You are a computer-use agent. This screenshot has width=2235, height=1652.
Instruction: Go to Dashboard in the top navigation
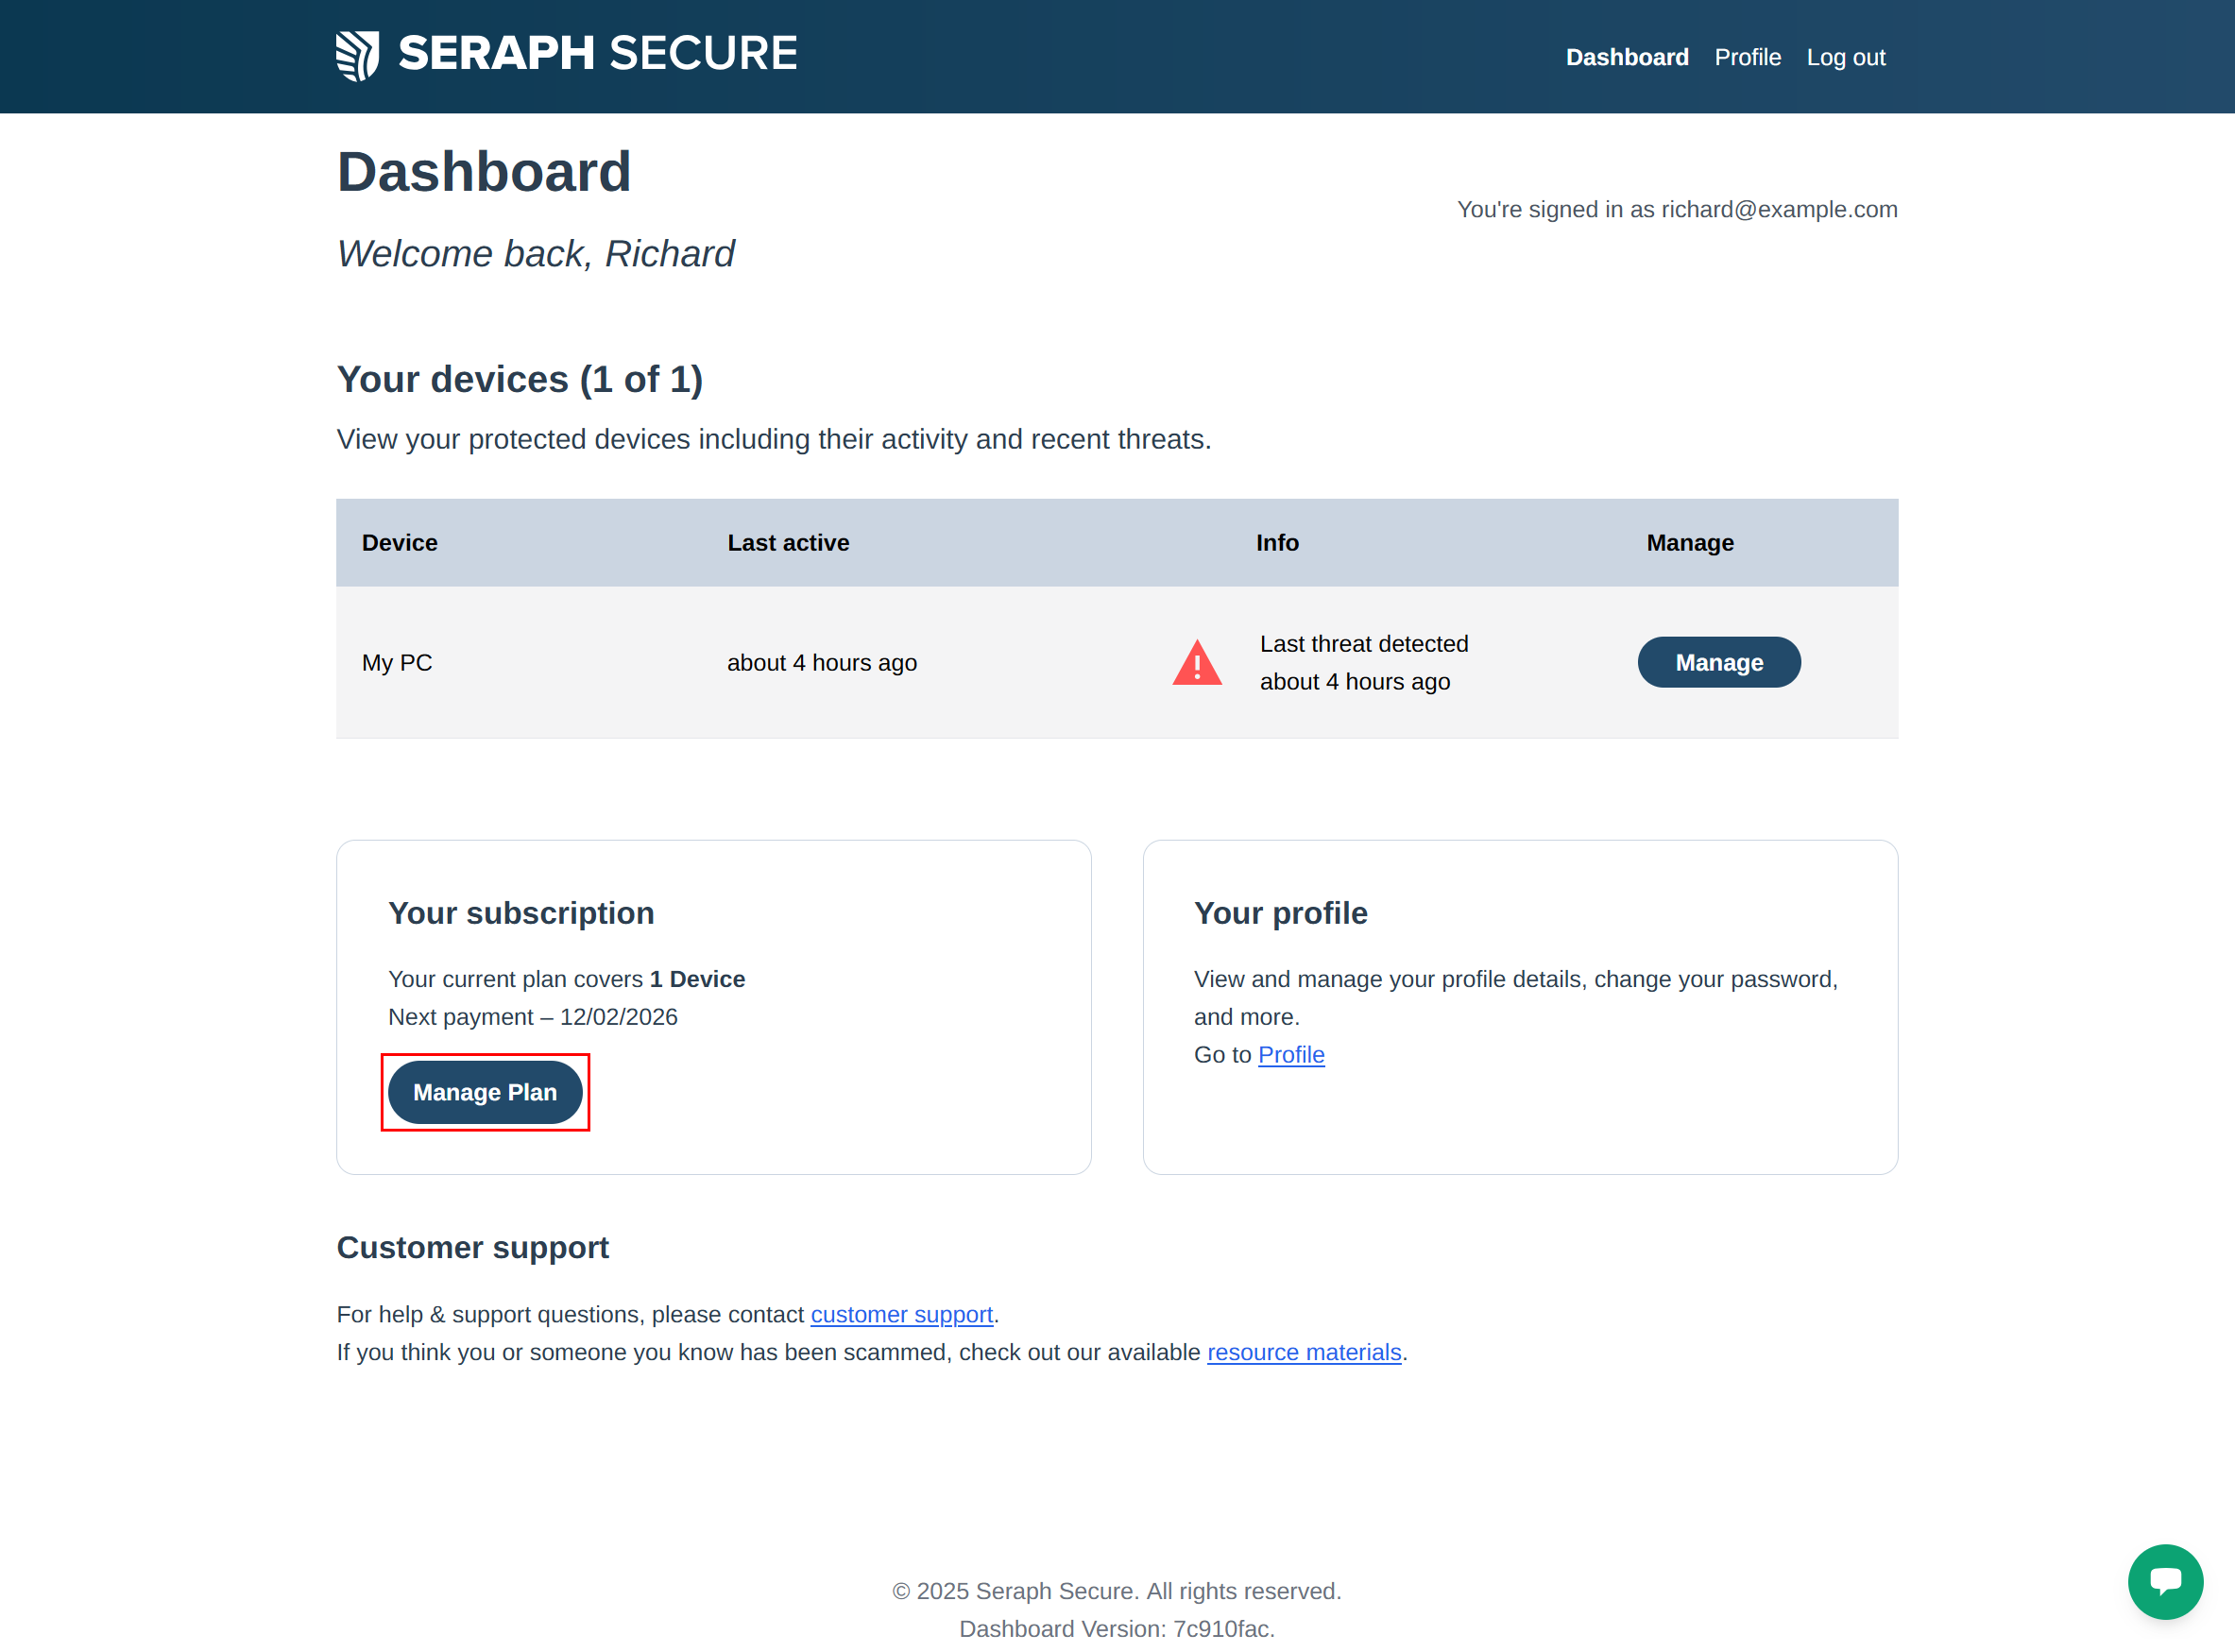(1626, 58)
